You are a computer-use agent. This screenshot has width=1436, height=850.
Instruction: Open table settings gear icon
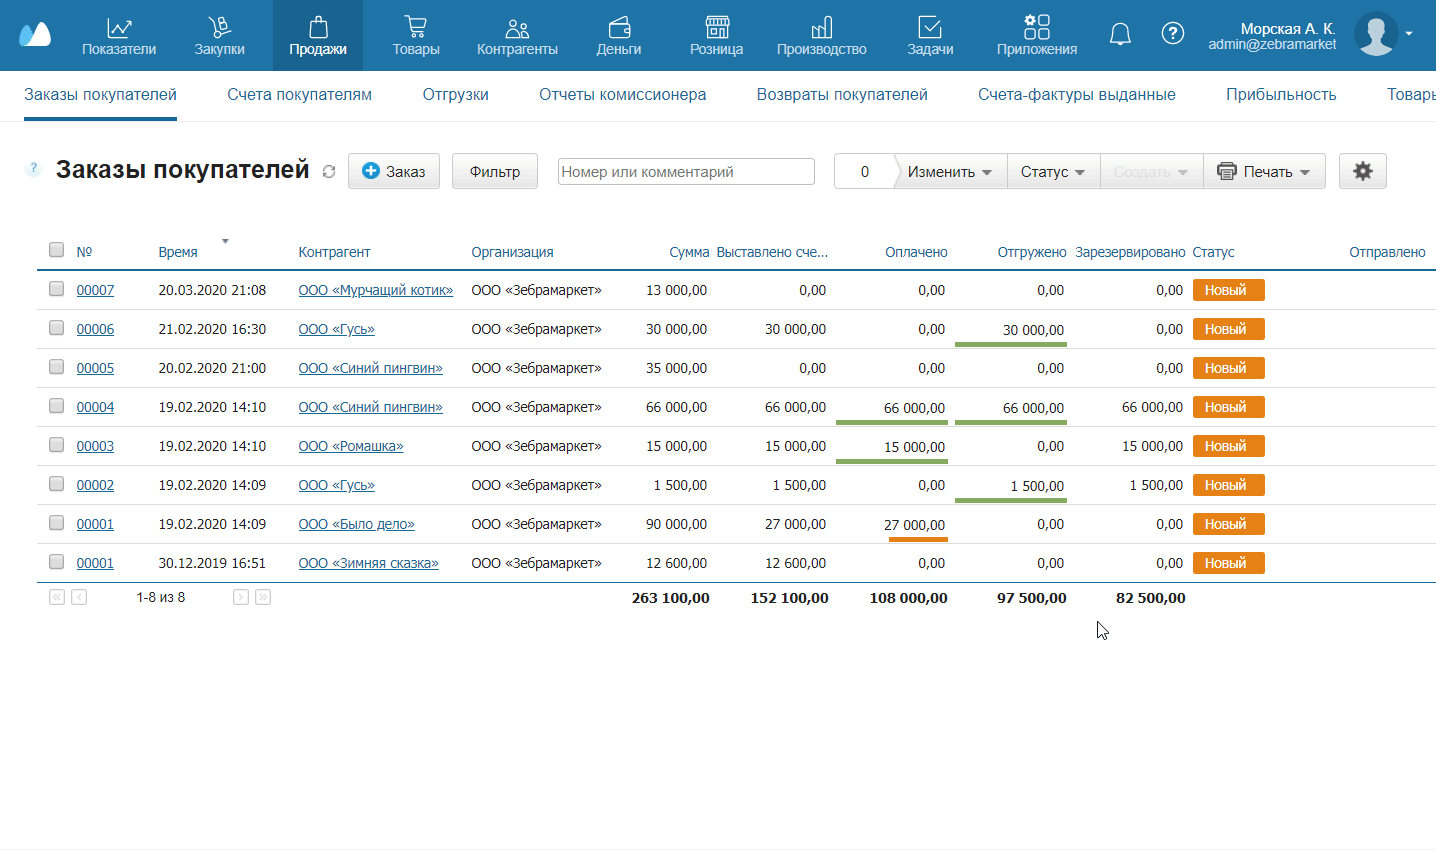pyautogui.click(x=1362, y=171)
